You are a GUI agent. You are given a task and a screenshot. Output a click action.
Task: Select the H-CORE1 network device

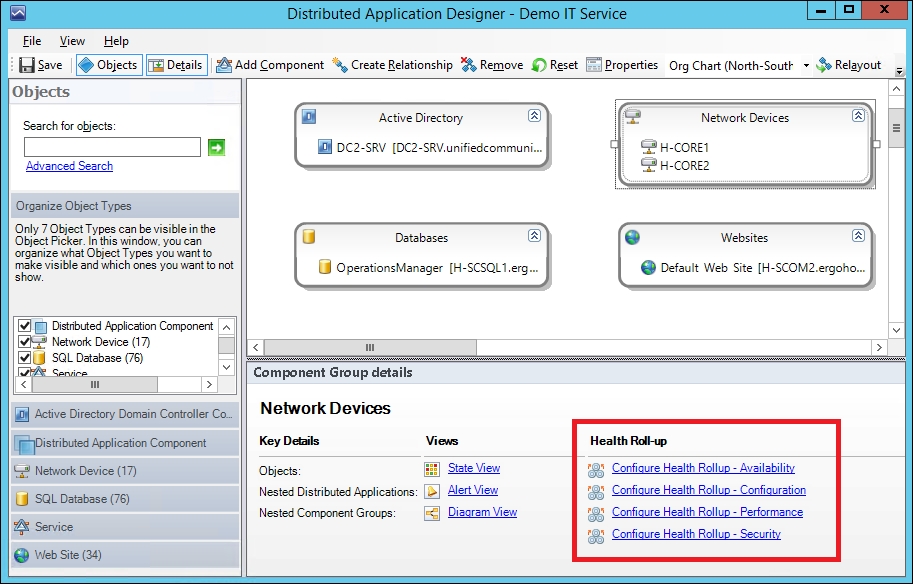(675, 147)
